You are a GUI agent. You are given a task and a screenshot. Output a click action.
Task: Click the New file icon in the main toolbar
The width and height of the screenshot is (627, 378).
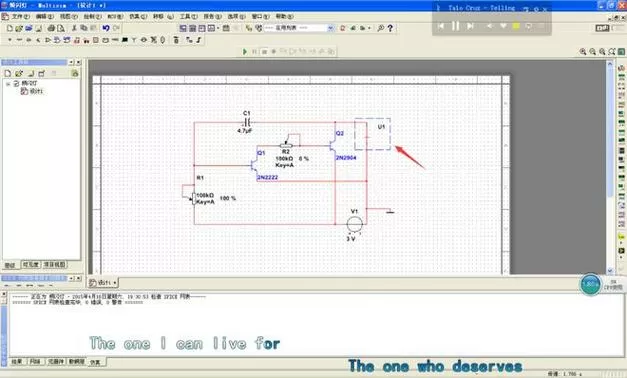10,28
